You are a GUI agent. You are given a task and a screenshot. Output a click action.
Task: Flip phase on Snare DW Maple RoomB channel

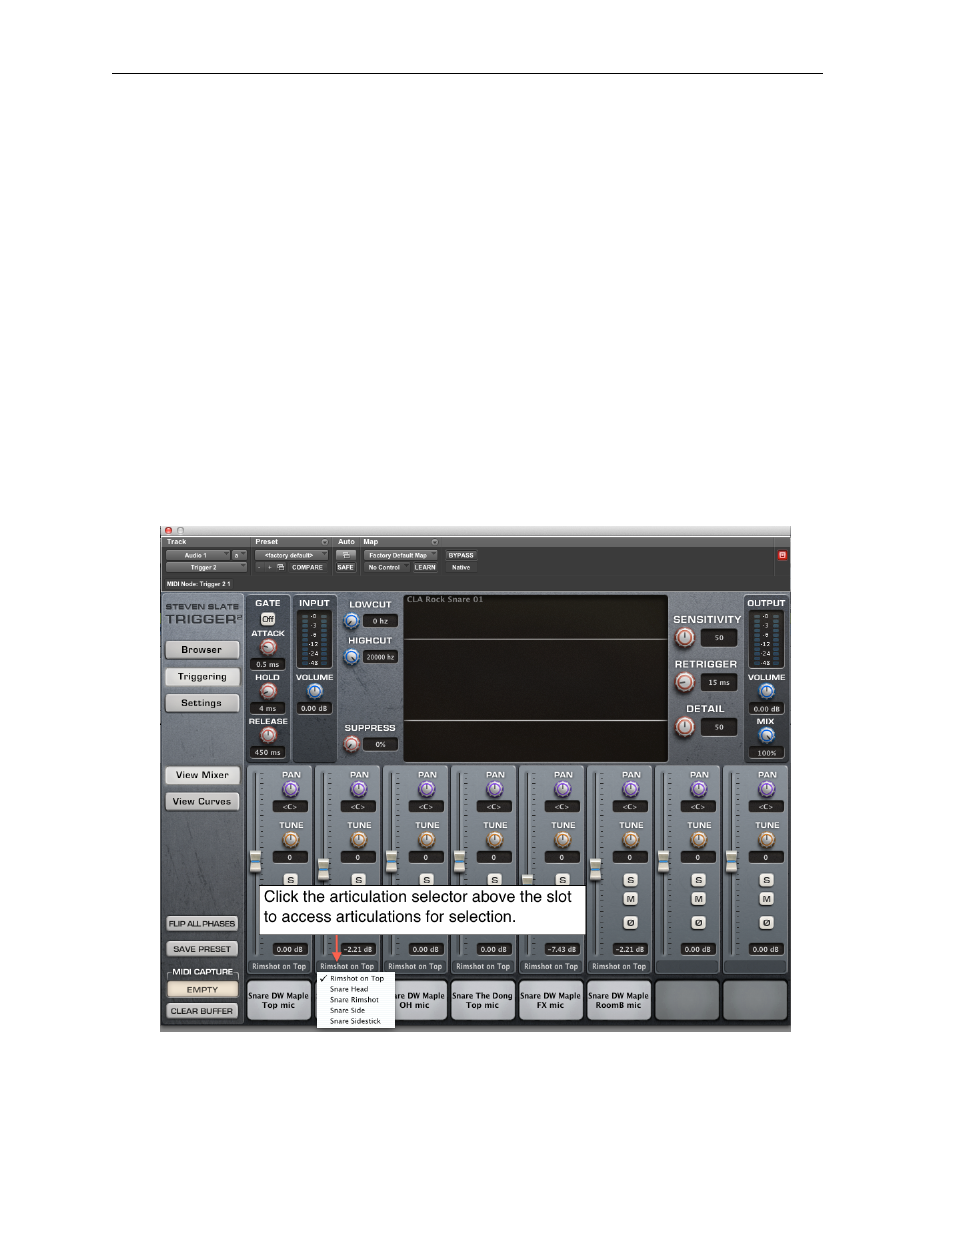tap(631, 922)
